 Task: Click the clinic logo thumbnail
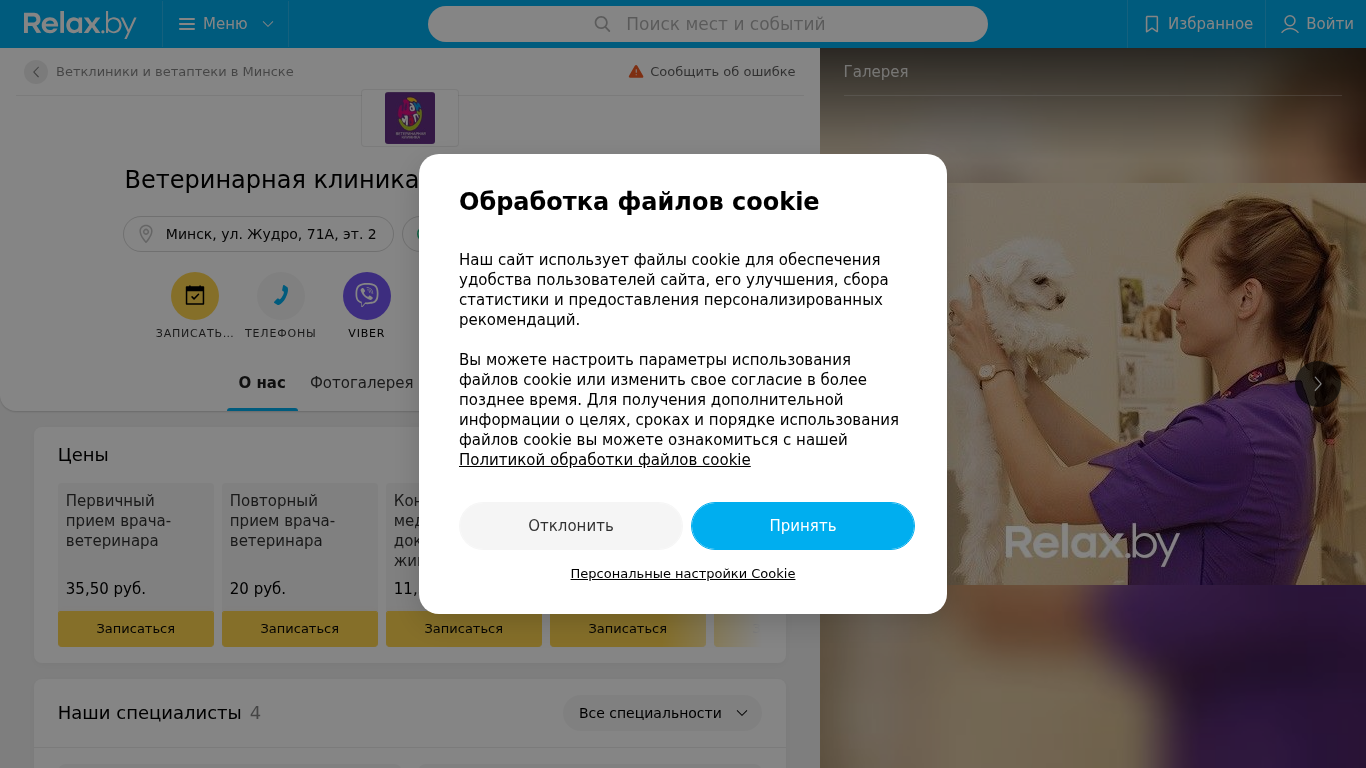coord(410,118)
